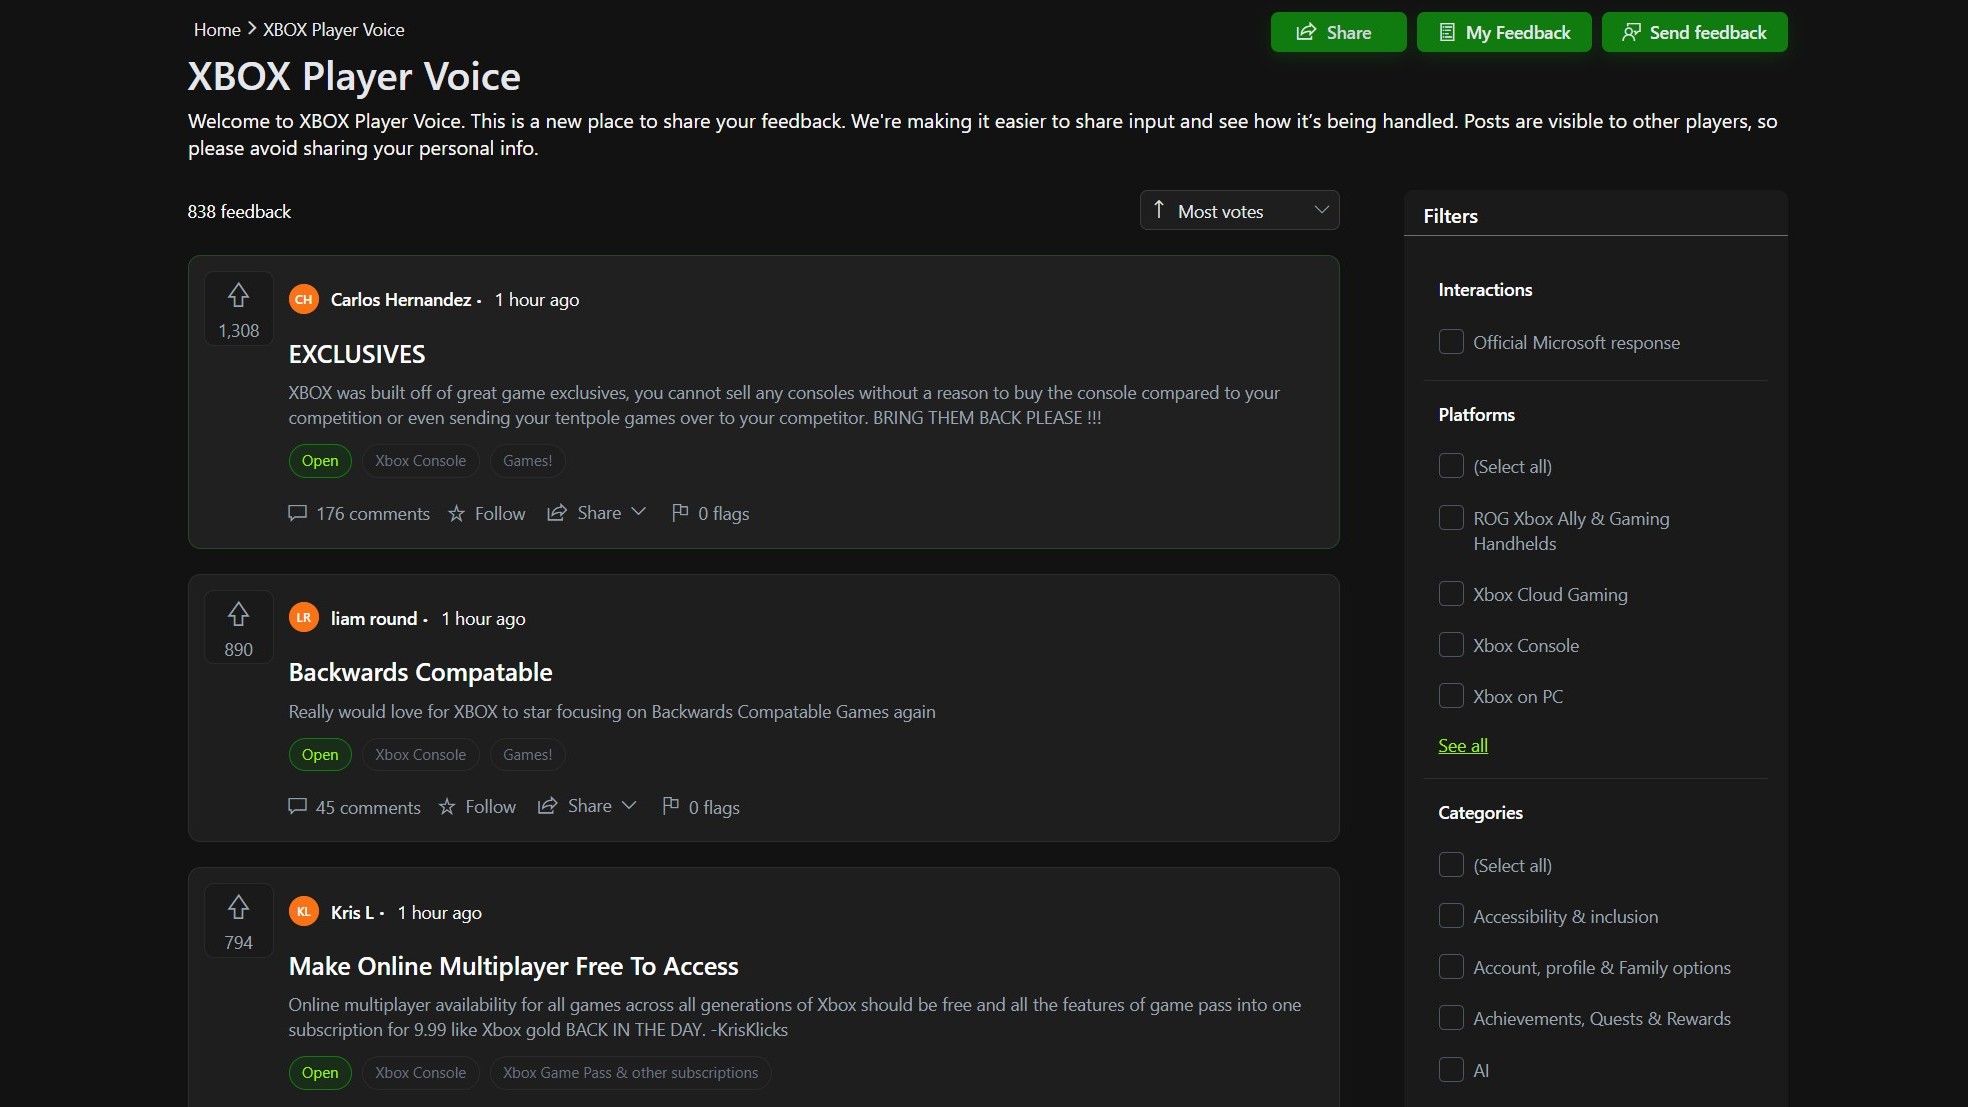This screenshot has height=1107, width=1968.
Task: Open Kris L avatar icon
Action: click(304, 912)
